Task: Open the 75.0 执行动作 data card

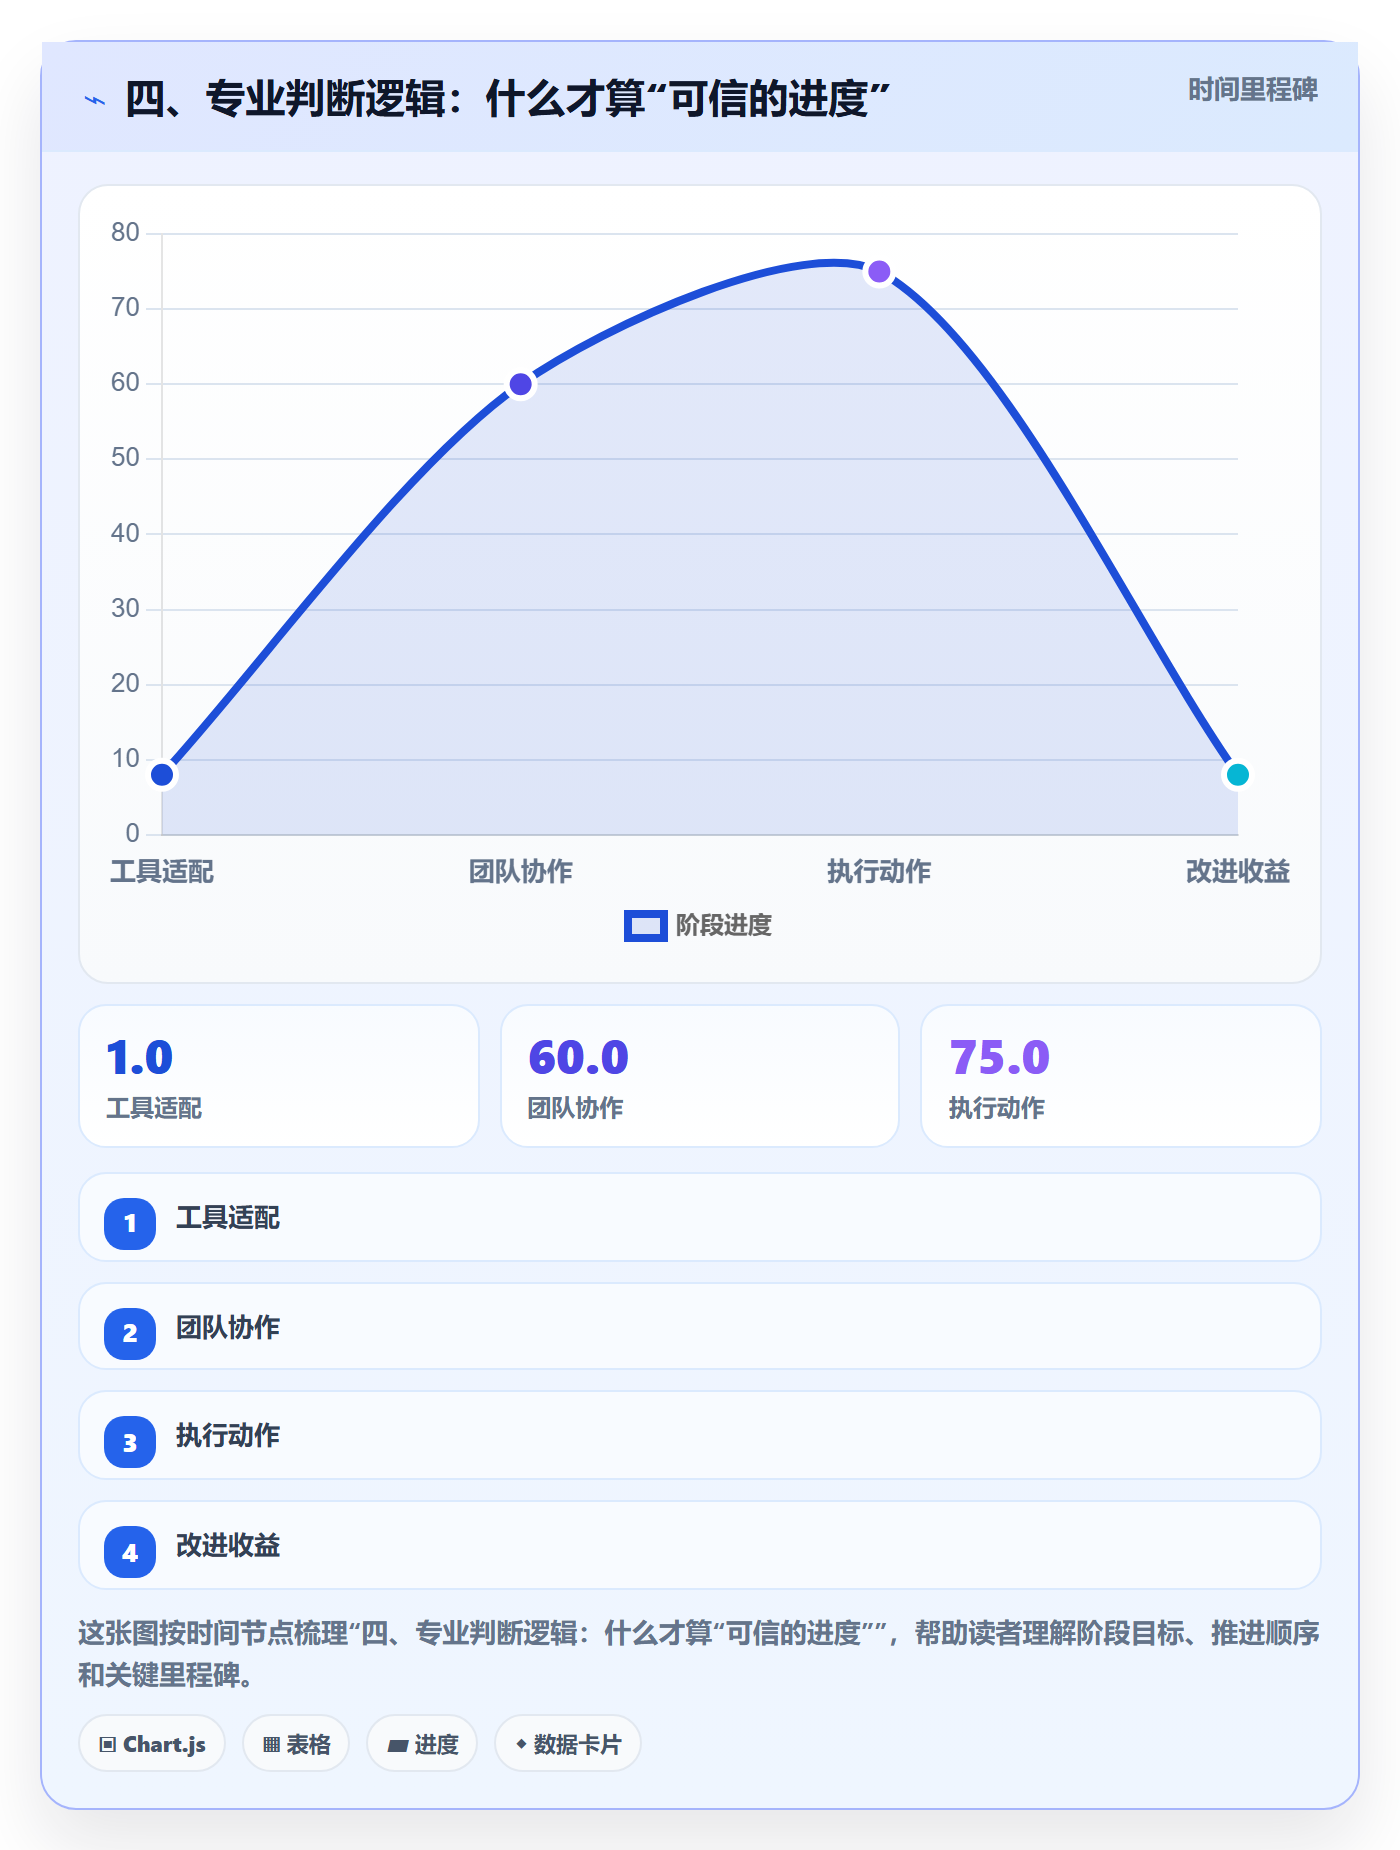Action: pyautogui.click(x=1121, y=1076)
